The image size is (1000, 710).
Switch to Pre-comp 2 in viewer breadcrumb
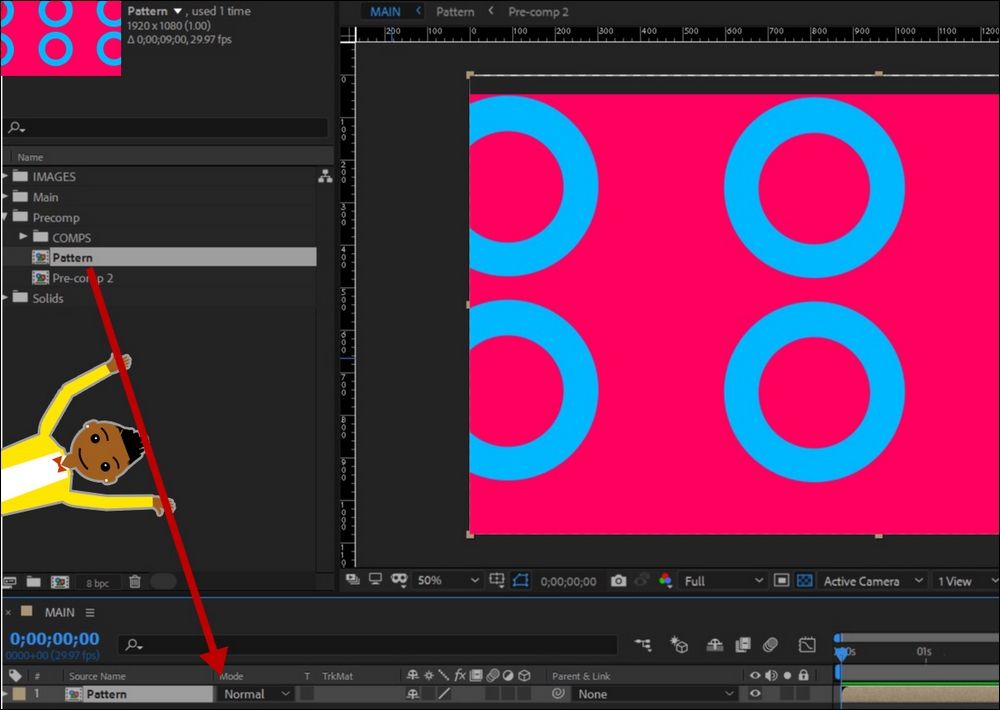[x=538, y=11]
